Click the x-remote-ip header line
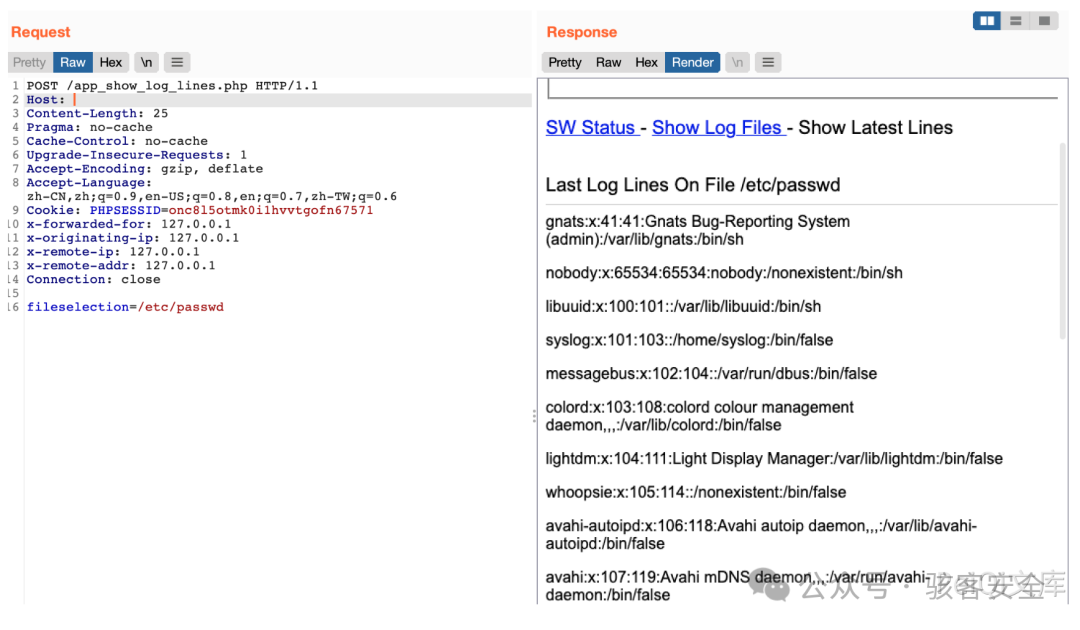1080x630 pixels. tap(113, 251)
